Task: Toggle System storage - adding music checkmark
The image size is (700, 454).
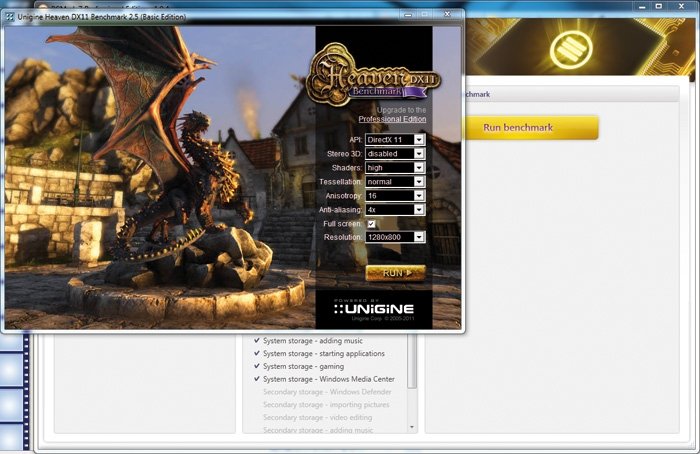Action: pos(257,340)
